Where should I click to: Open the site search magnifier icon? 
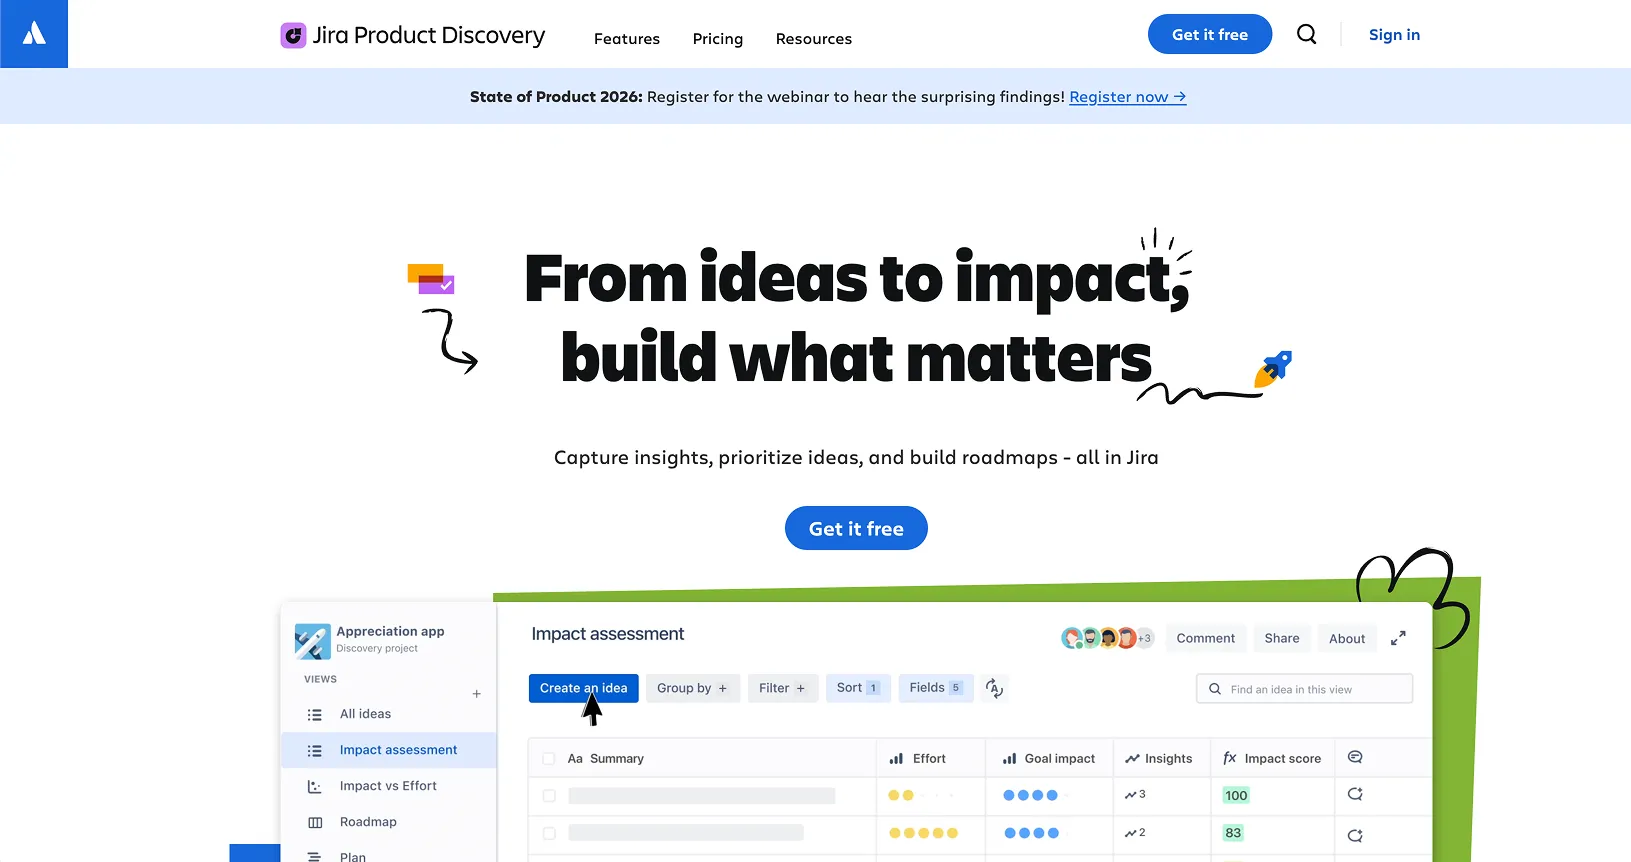pos(1306,34)
